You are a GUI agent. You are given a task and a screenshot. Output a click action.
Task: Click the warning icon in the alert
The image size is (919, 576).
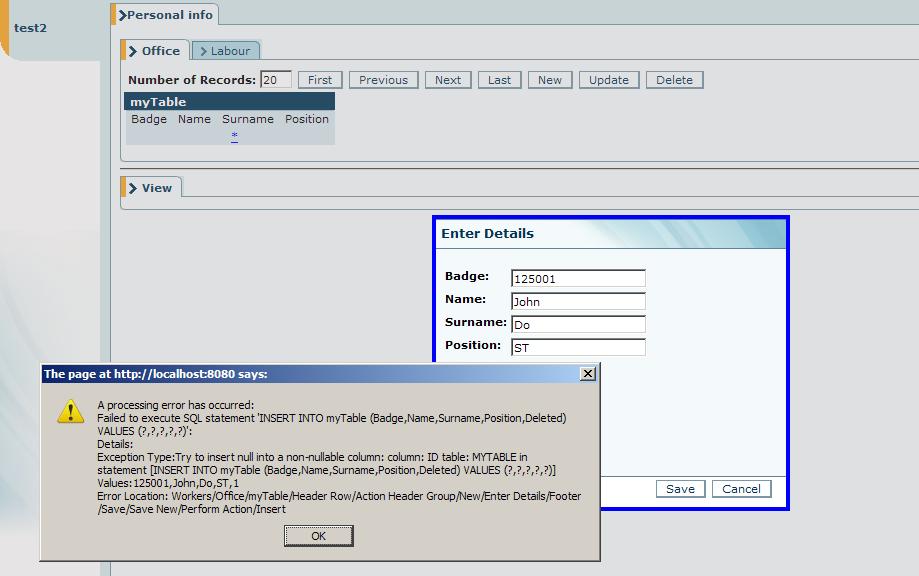[70, 411]
